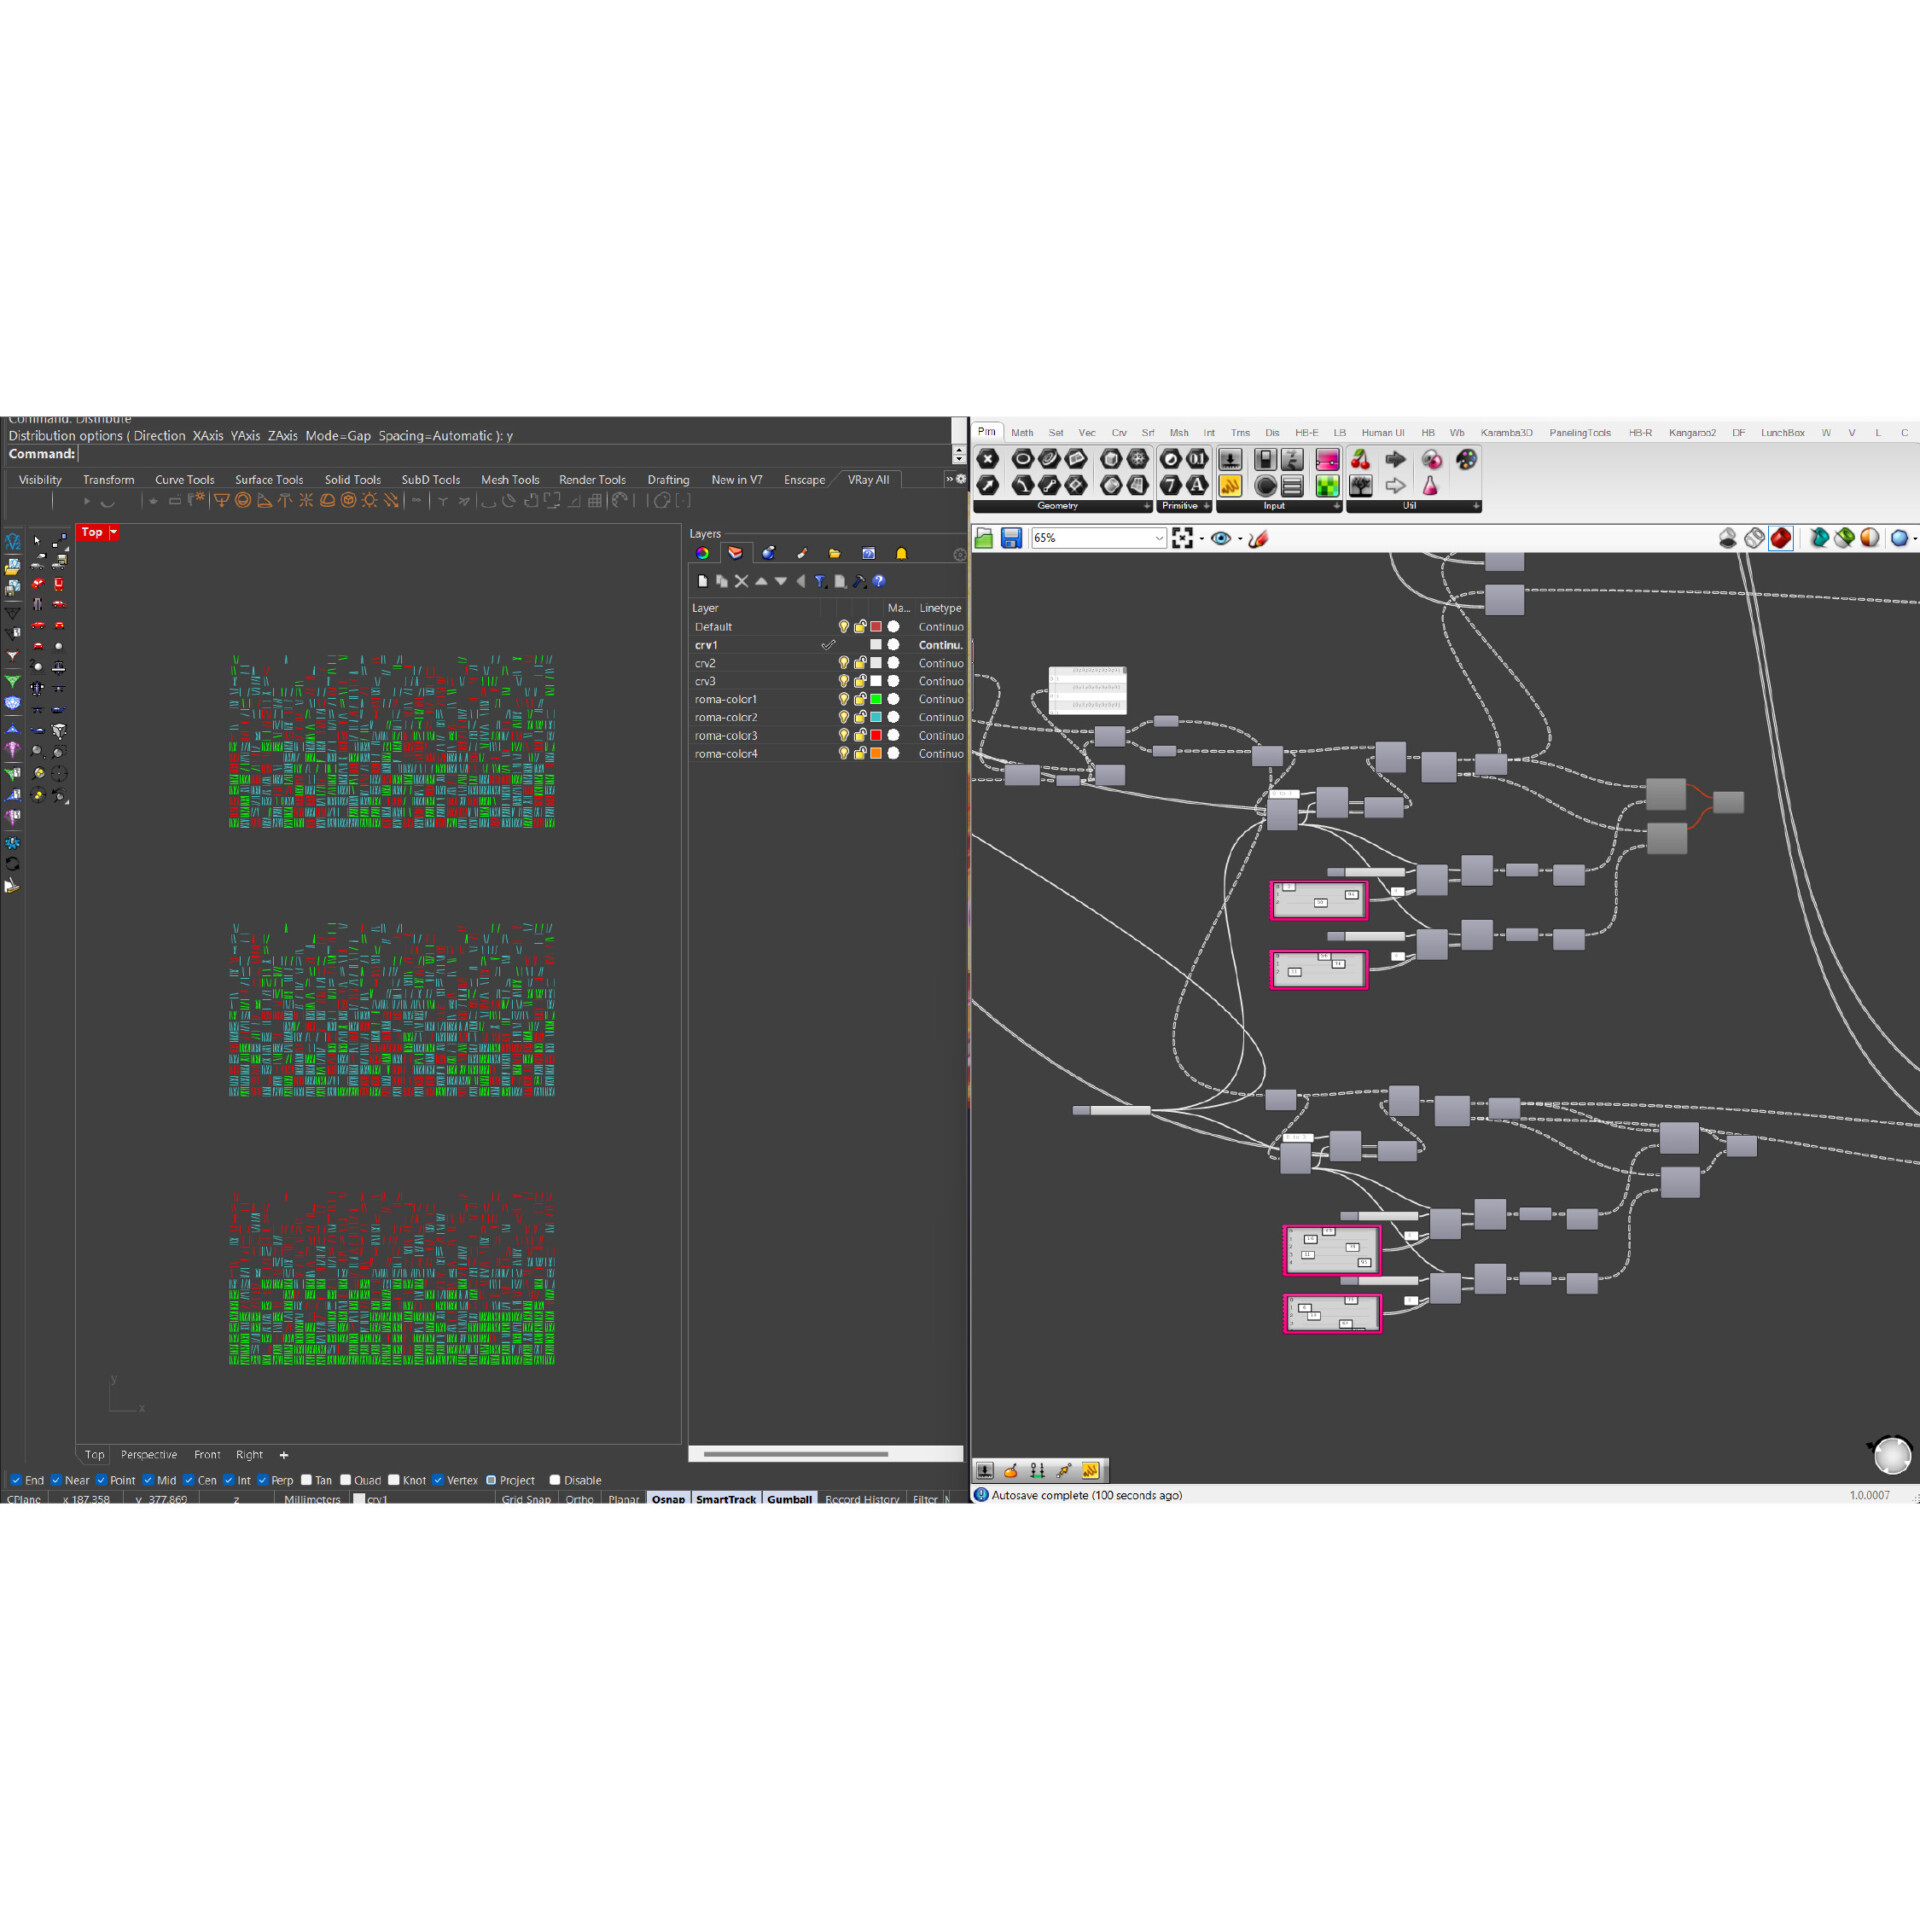Toggle the Gumball status bar button
This screenshot has width=1920, height=1920.
click(789, 1499)
